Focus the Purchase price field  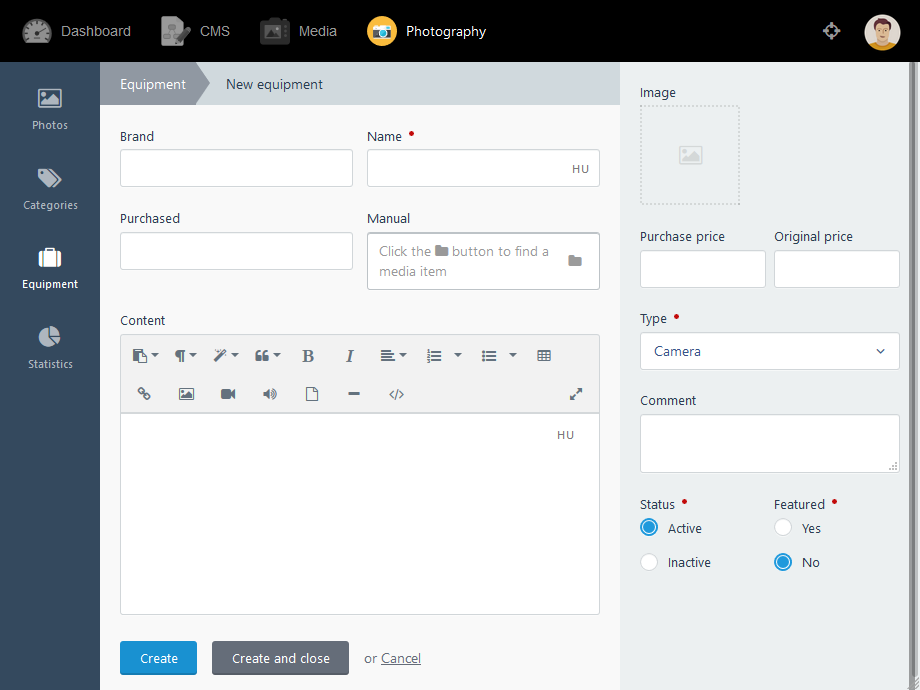[702, 269]
